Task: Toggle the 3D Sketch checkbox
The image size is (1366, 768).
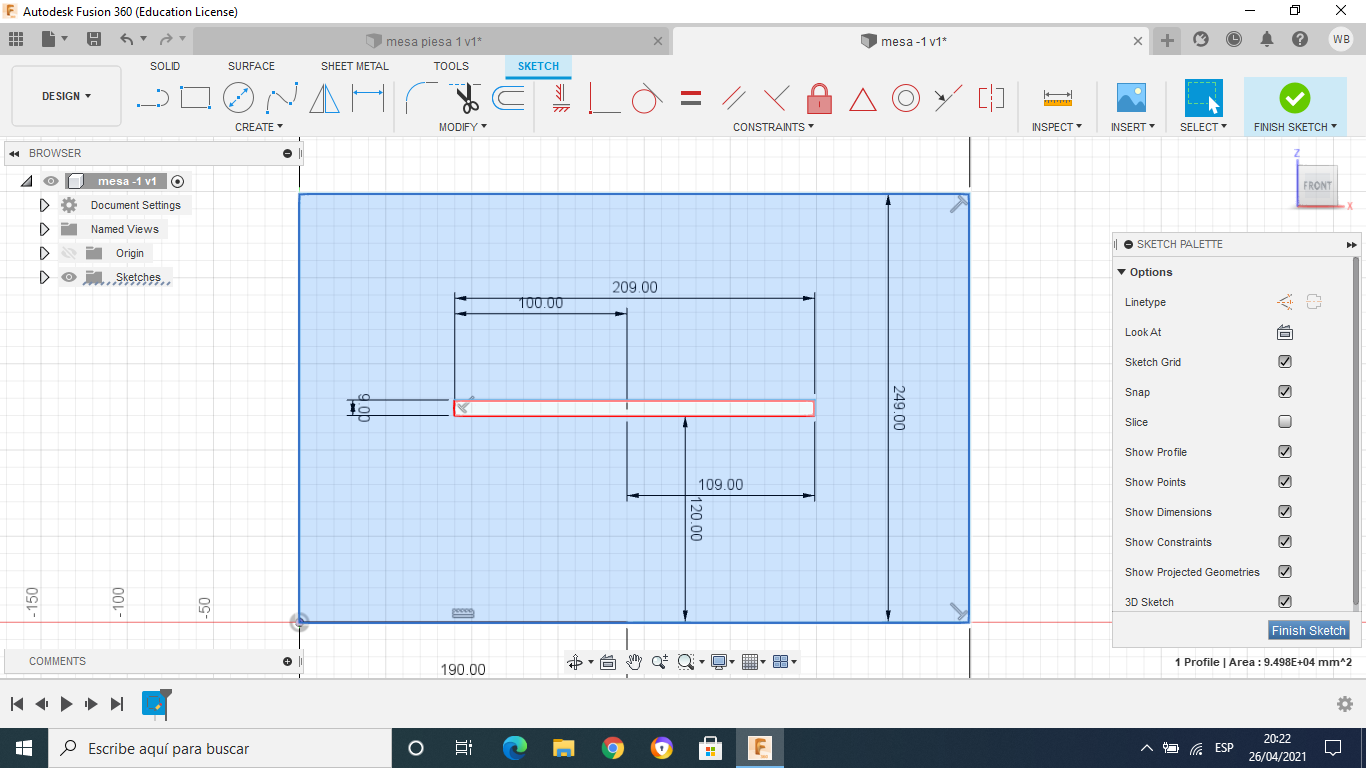Action: pos(1285,602)
